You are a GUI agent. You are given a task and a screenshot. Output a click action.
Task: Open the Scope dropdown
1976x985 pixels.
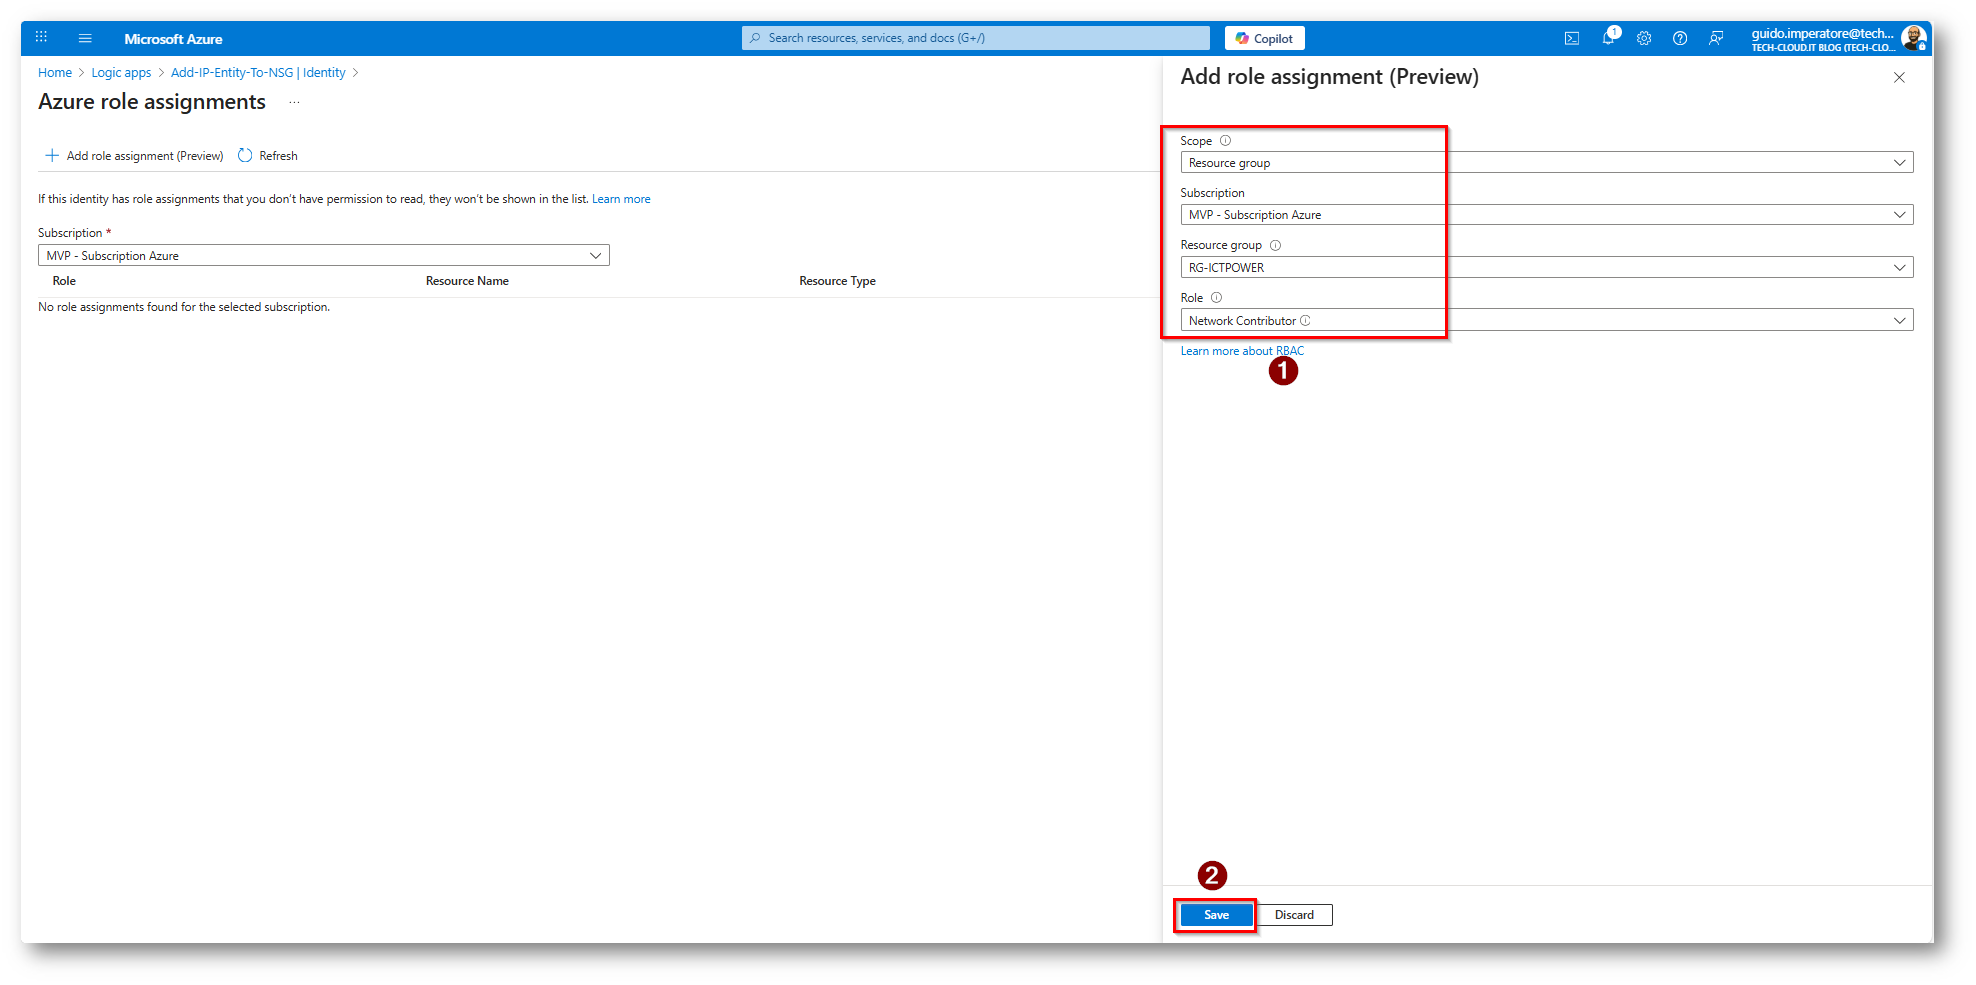tap(1547, 163)
